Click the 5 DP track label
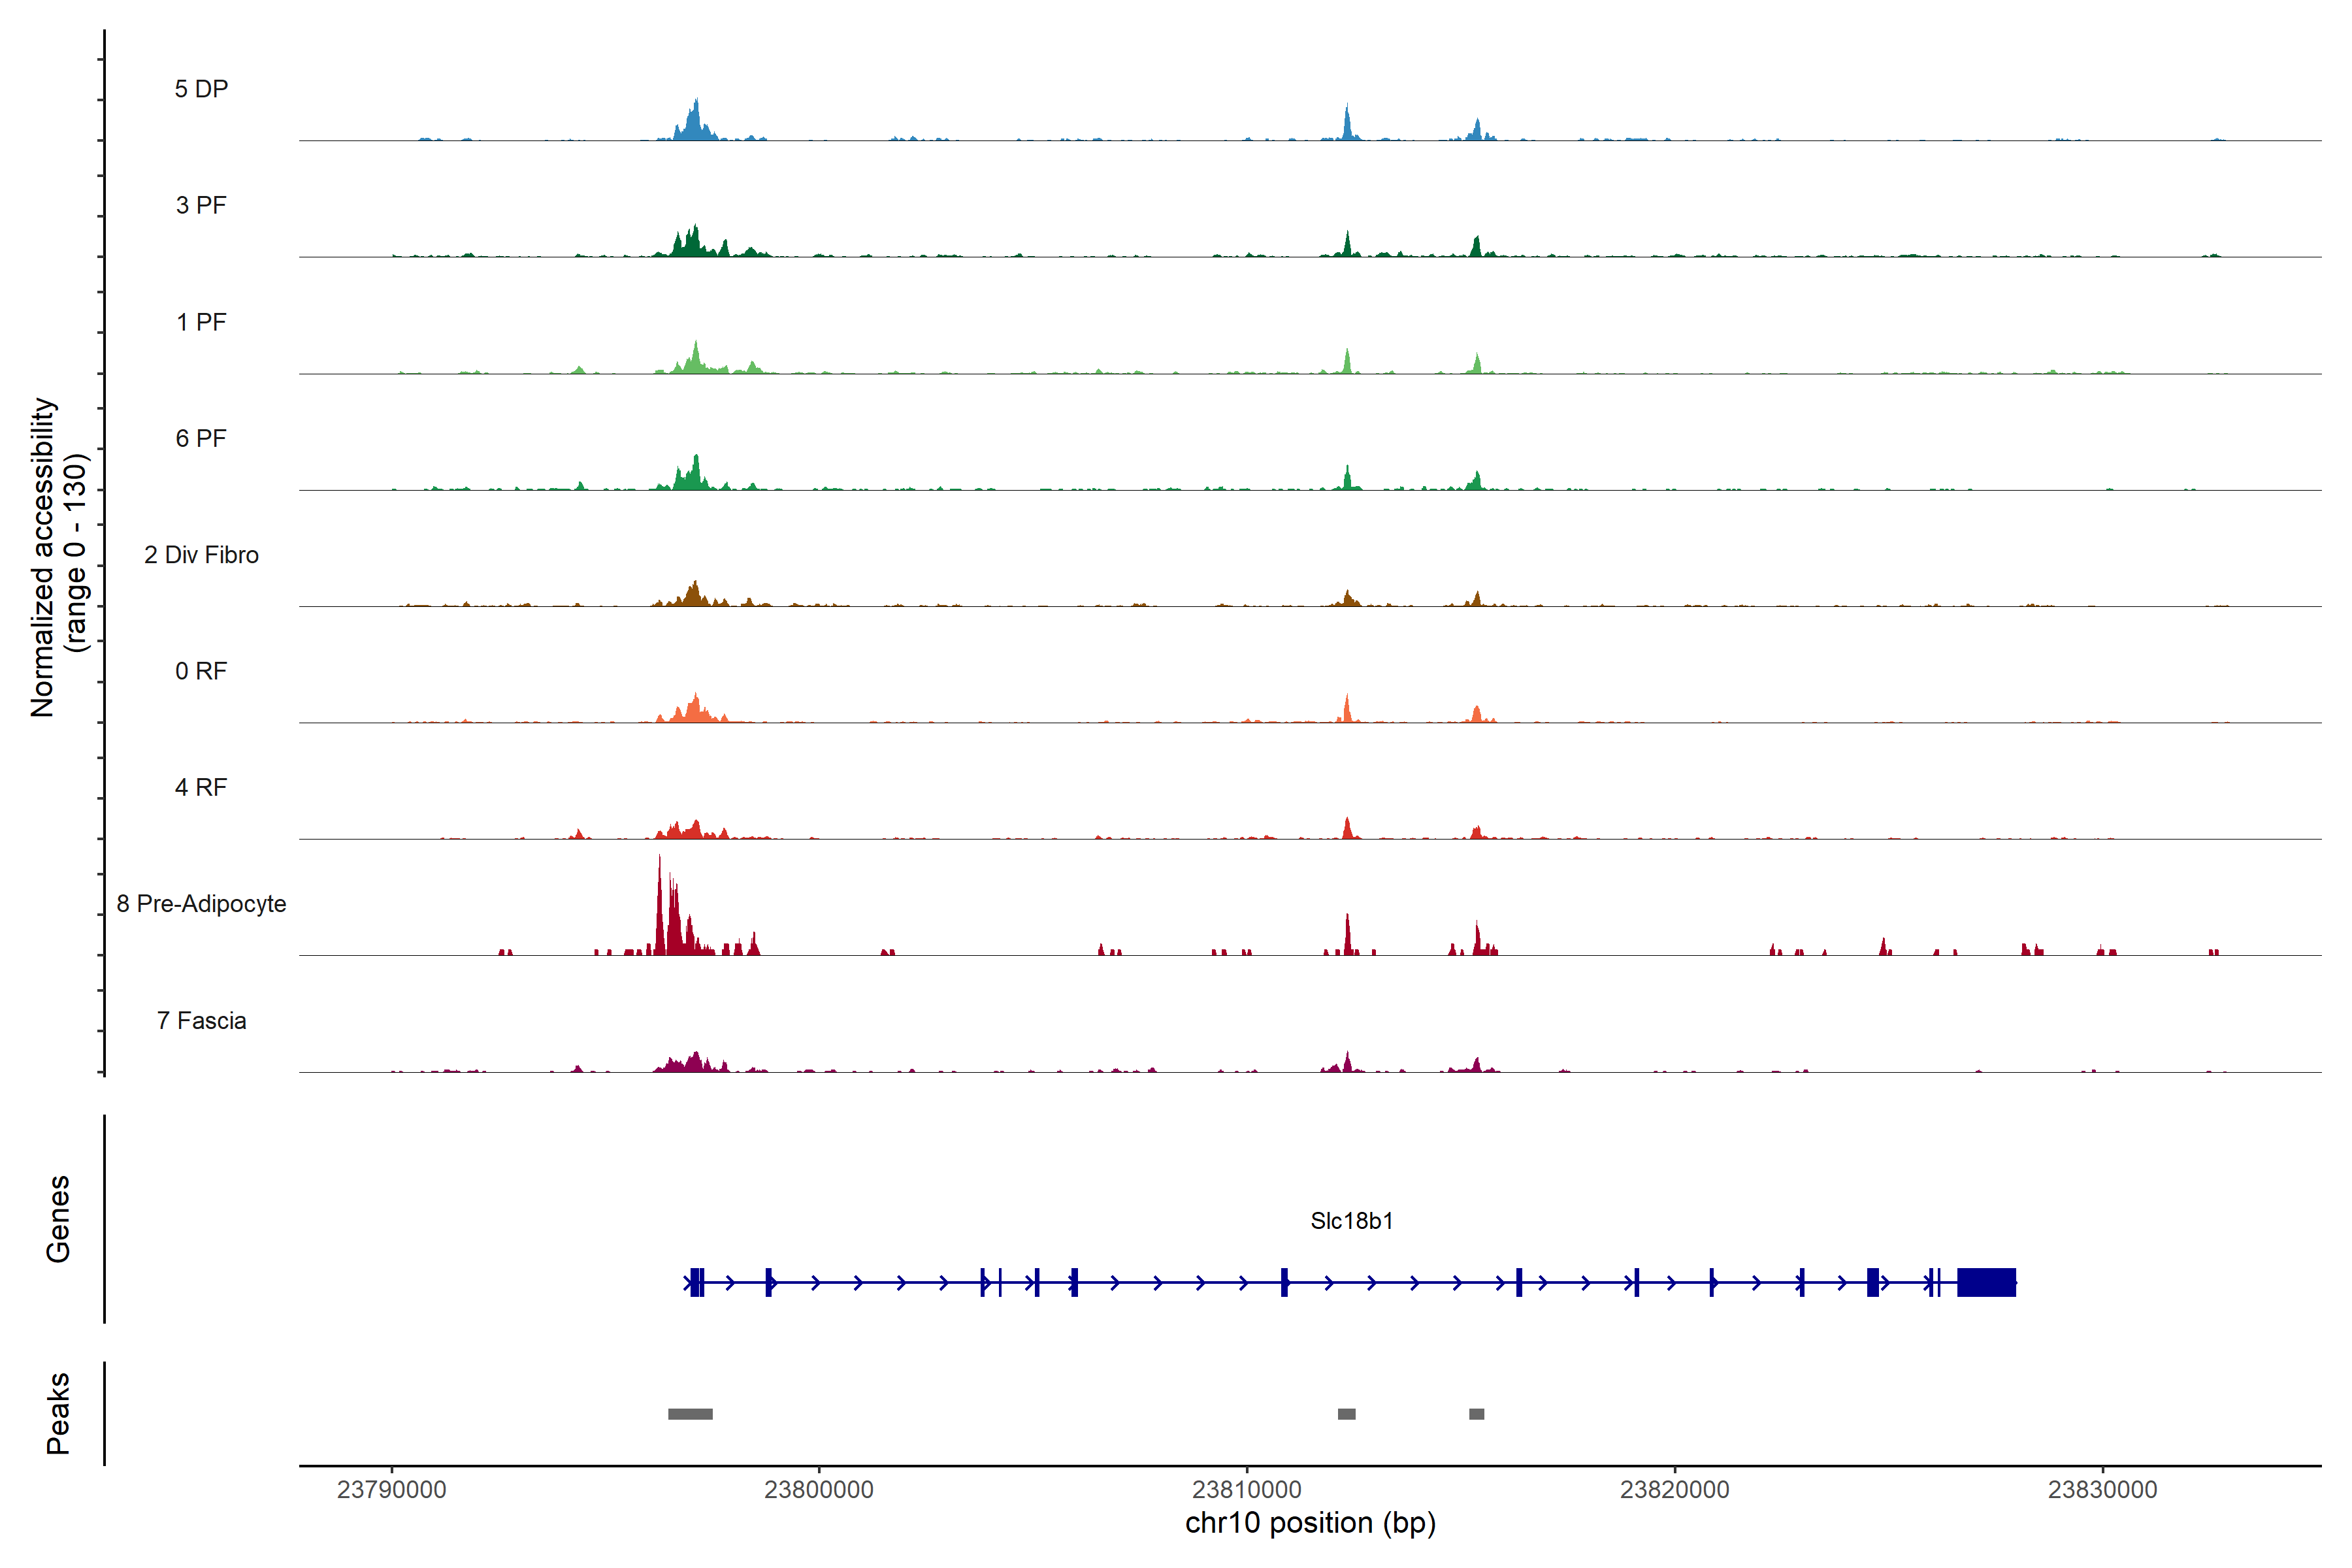This screenshot has height=1568, width=2352. [201, 89]
